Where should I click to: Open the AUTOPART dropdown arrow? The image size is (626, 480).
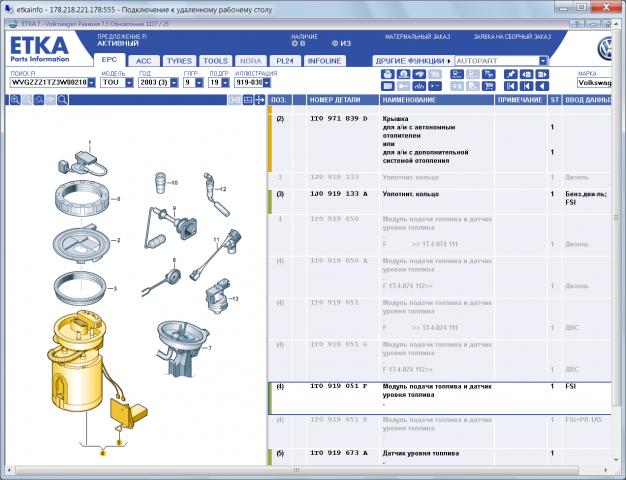[x=543, y=61]
